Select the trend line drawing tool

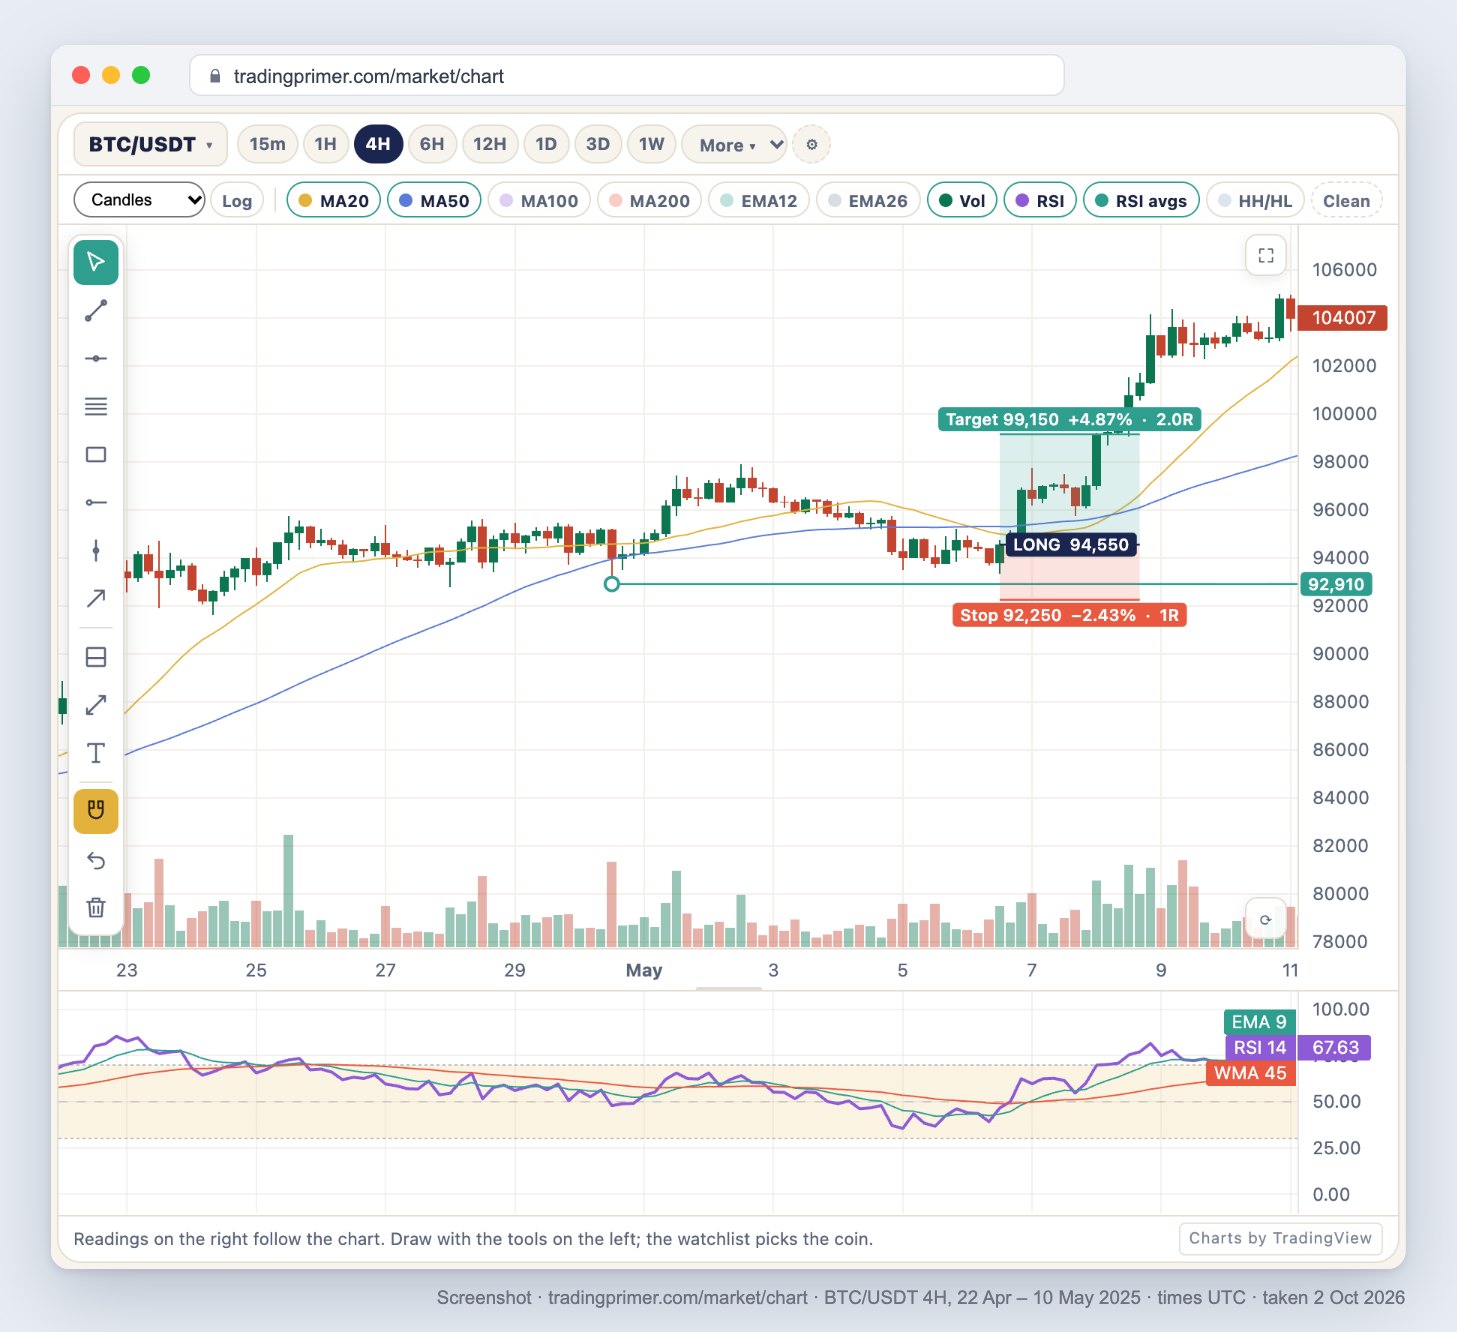(96, 311)
